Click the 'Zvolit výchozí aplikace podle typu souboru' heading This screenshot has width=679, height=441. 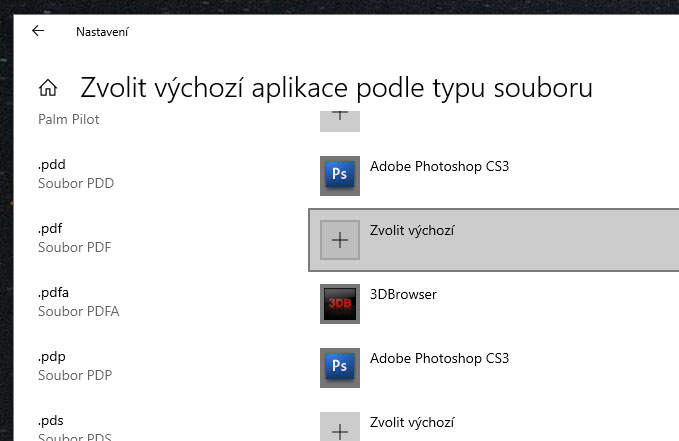336,88
